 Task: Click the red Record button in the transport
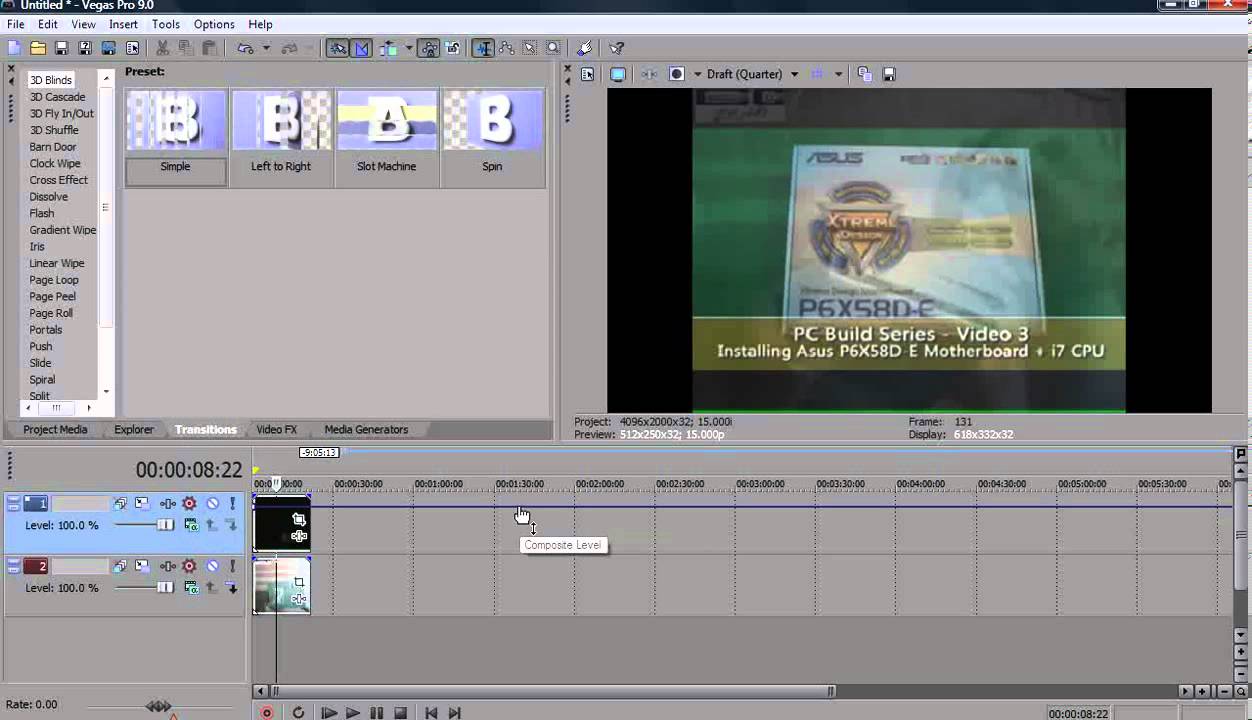pyautogui.click(x=267, y=713)
